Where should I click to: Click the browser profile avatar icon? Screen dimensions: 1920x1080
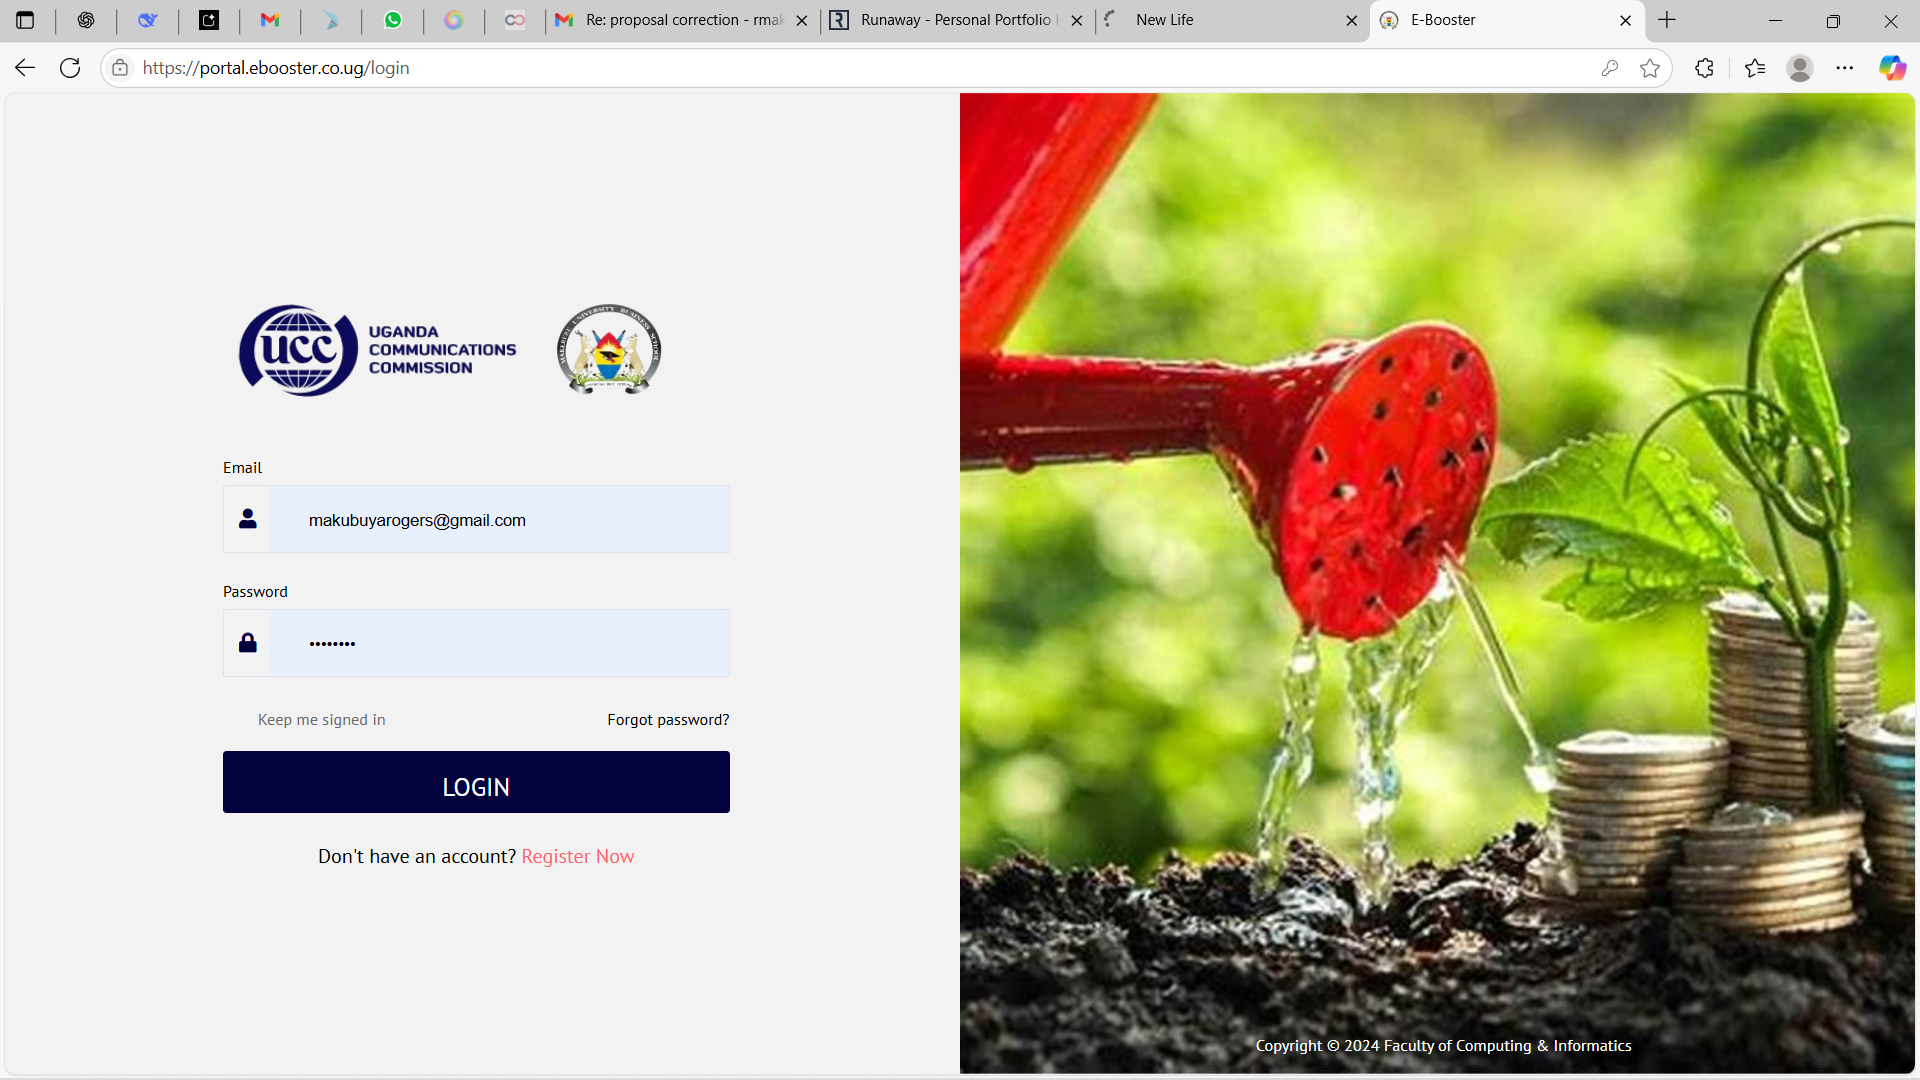(x=1800, y=68)
